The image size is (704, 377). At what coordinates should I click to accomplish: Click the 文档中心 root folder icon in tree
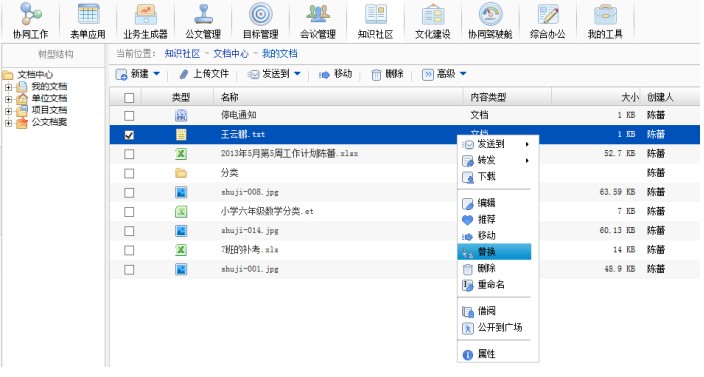pos(8,75)
